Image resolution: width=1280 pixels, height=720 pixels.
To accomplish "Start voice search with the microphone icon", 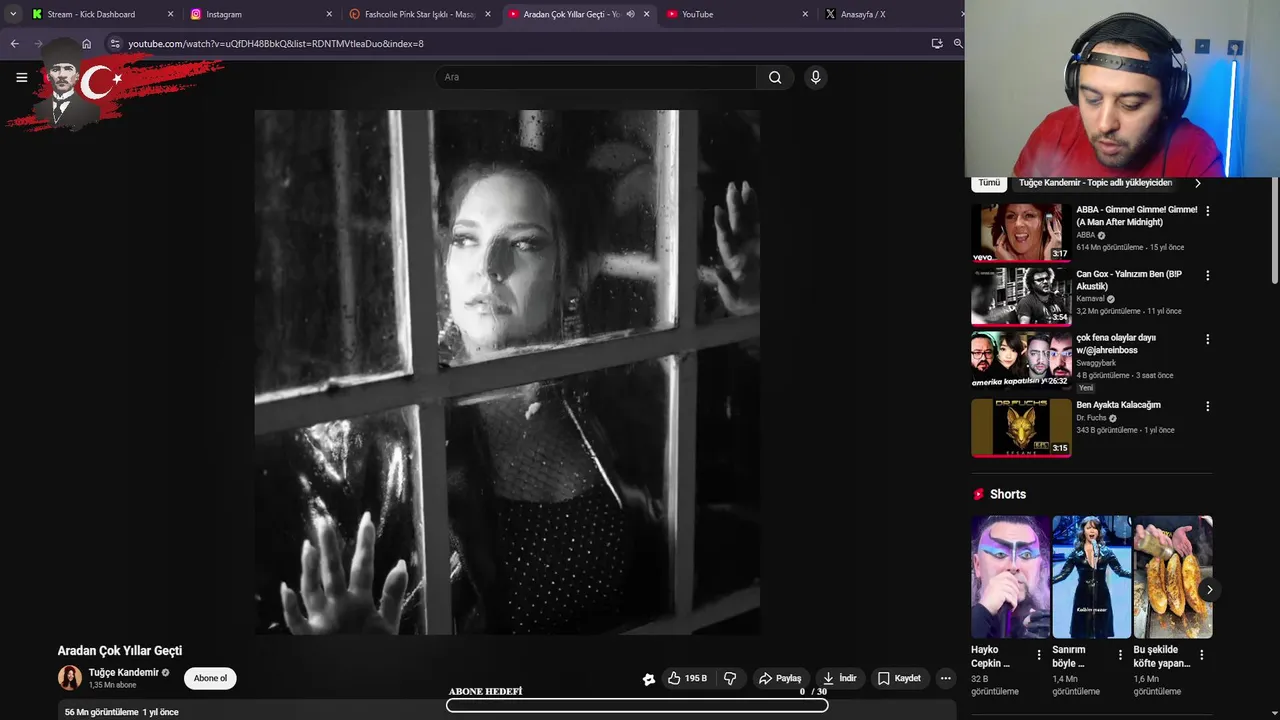I will [x=815, y=77].
